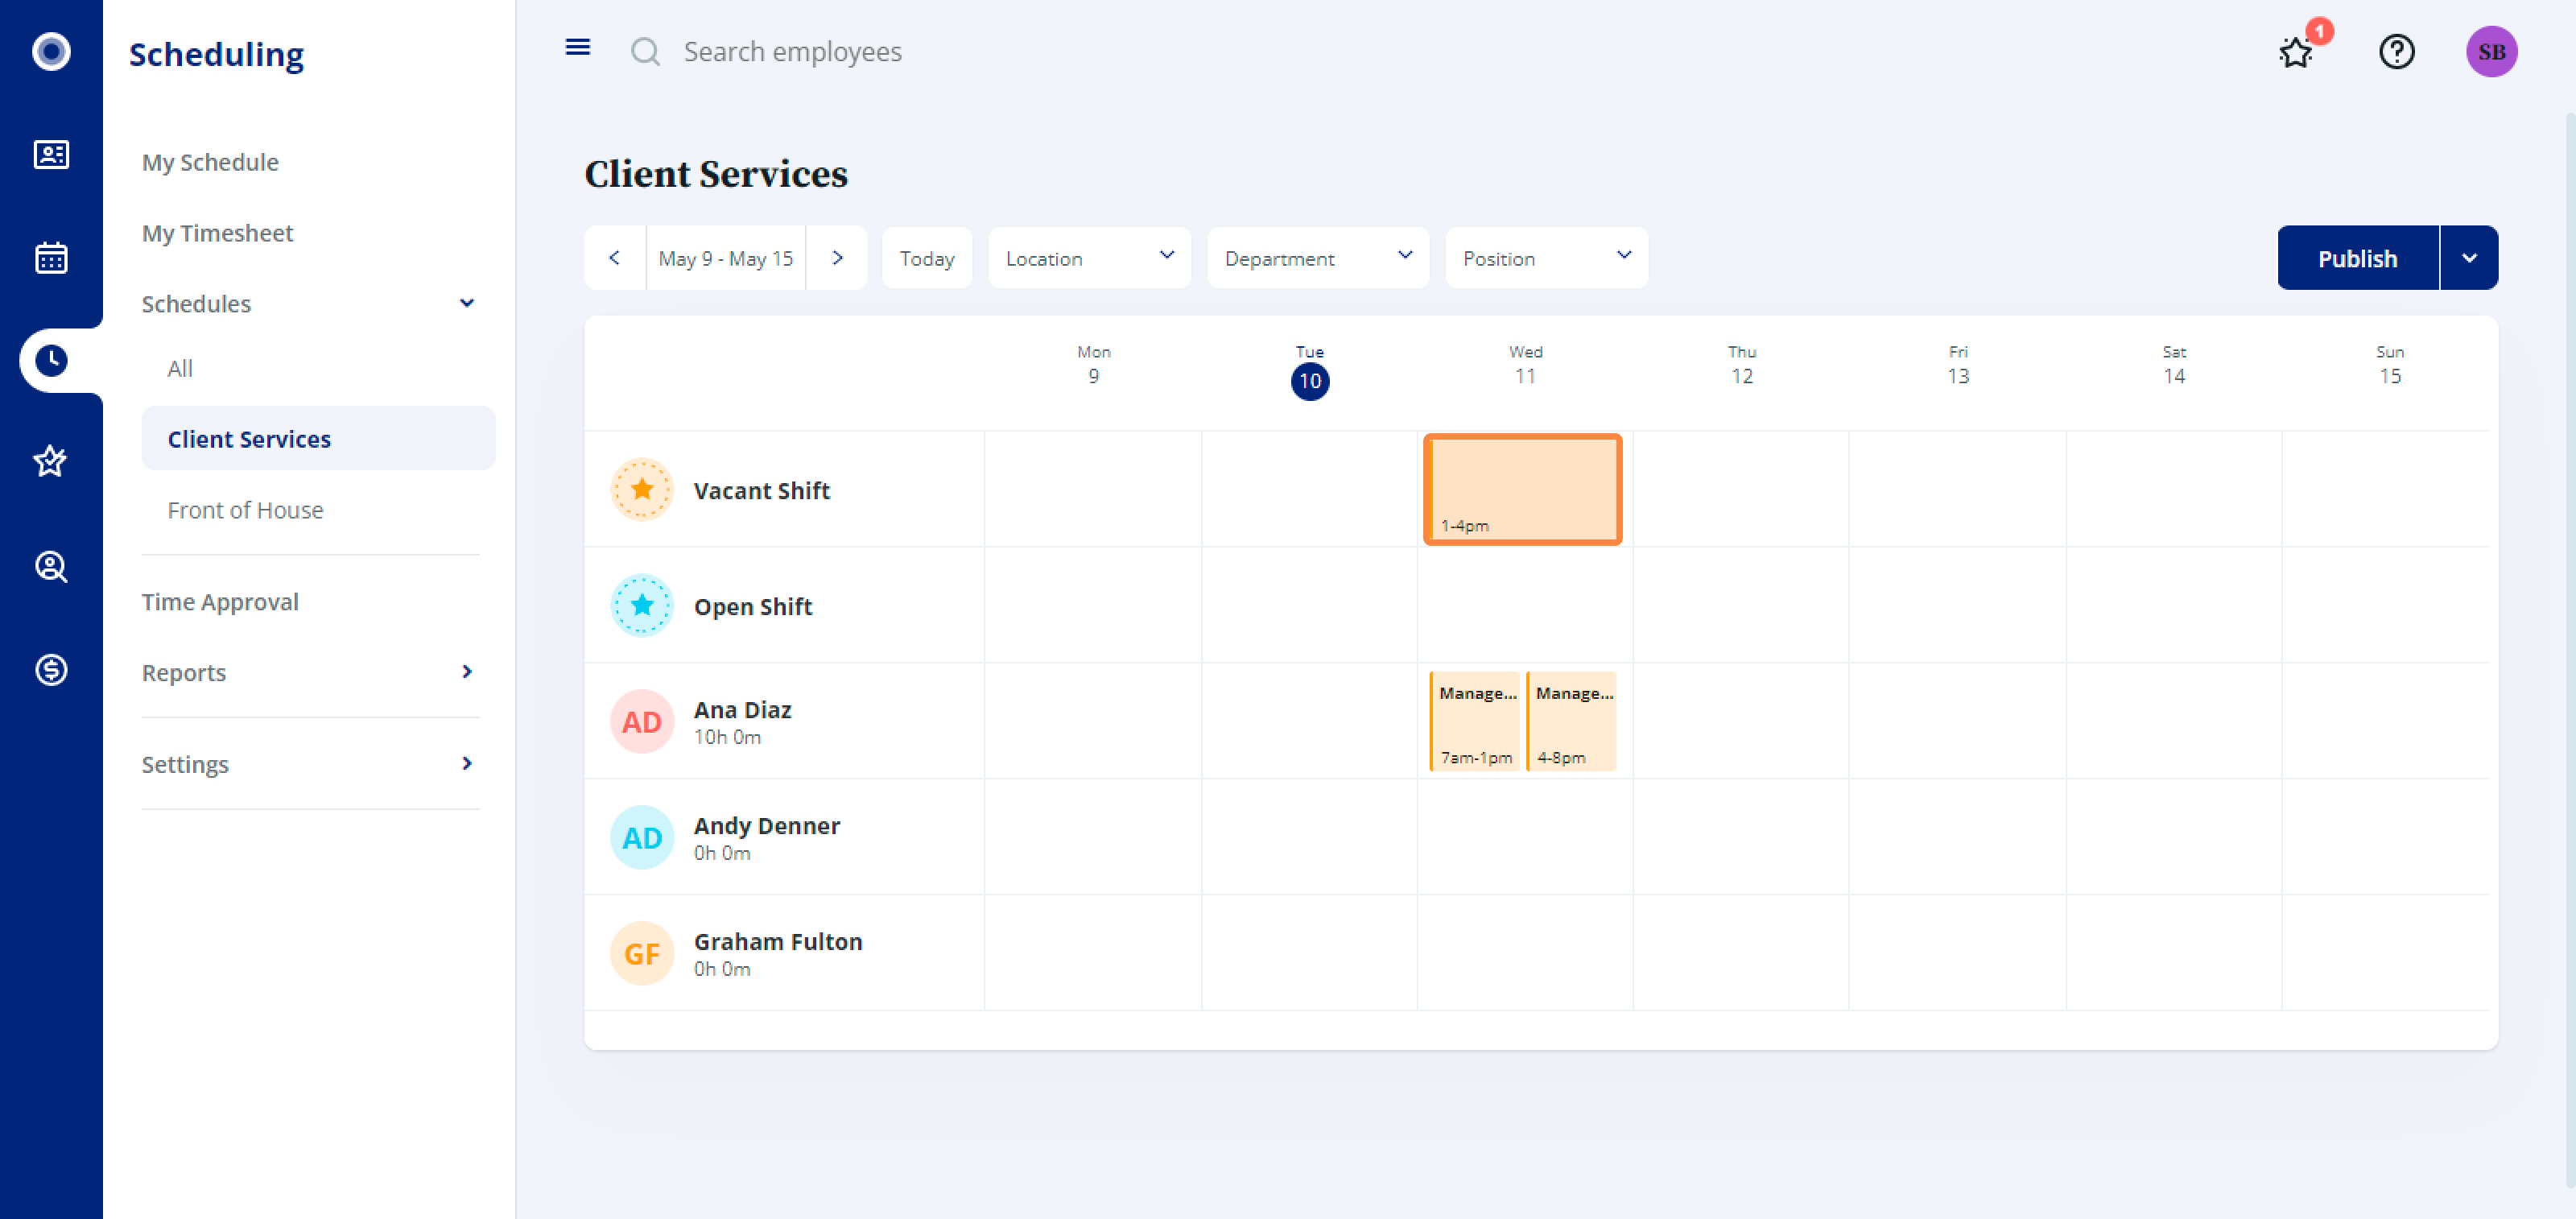Click the Mon 9 date header
The height and width of the screenshot is (1219, 2576).
click(1093, 365)
